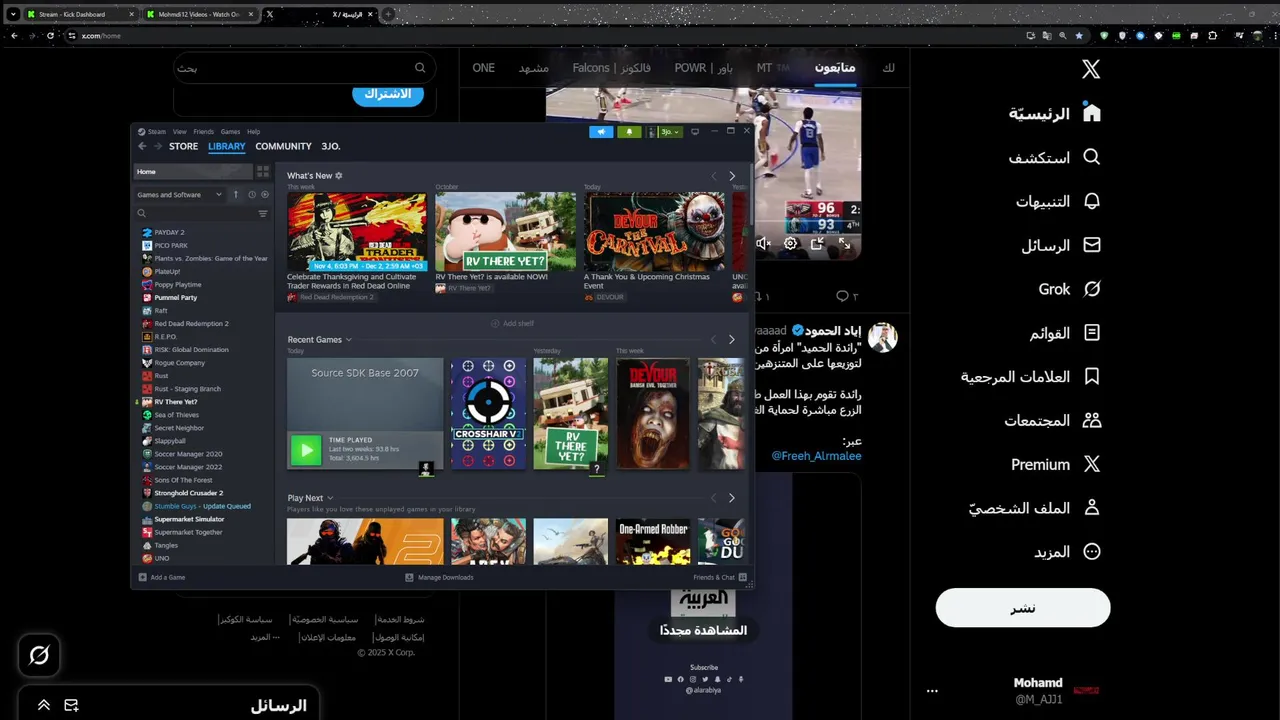The height and width of the screenshot is (720, 1280).
Task: Open More (المزيد) menu on X sidebar
Action: pyautogui.click(x=1068, y=552)
